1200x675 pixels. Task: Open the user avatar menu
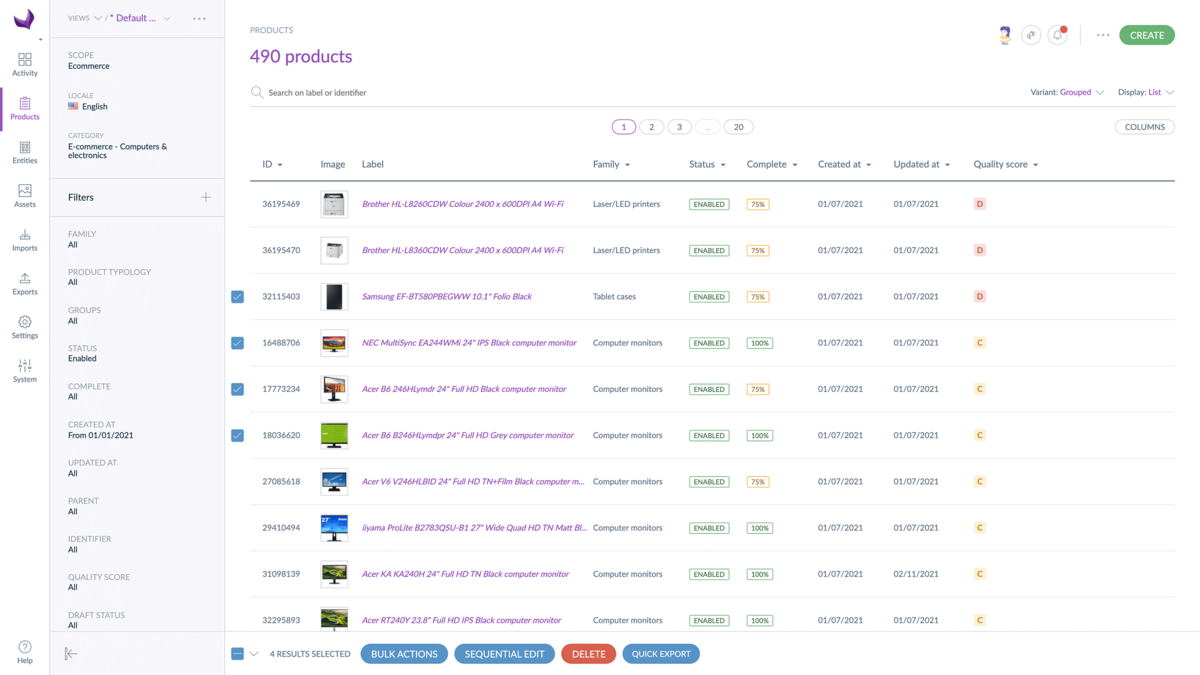click(x=1004, y=35)
